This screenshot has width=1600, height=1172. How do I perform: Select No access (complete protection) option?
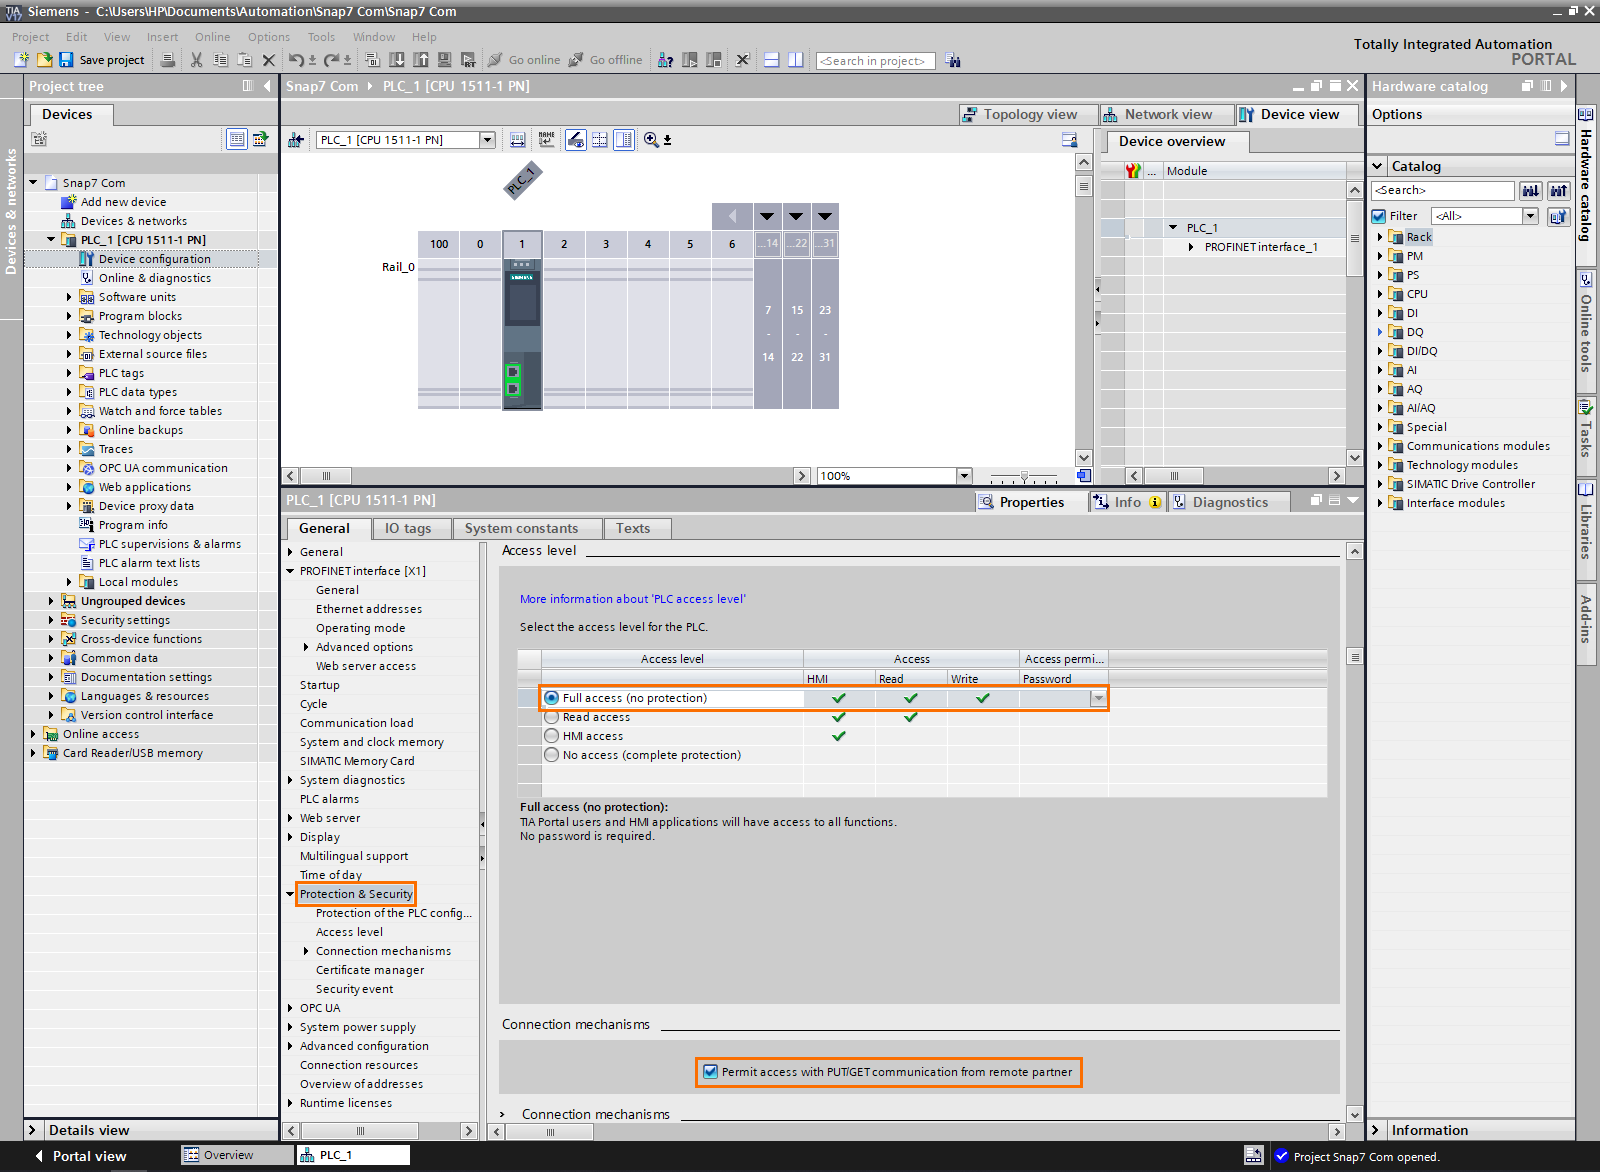(551, 755)
